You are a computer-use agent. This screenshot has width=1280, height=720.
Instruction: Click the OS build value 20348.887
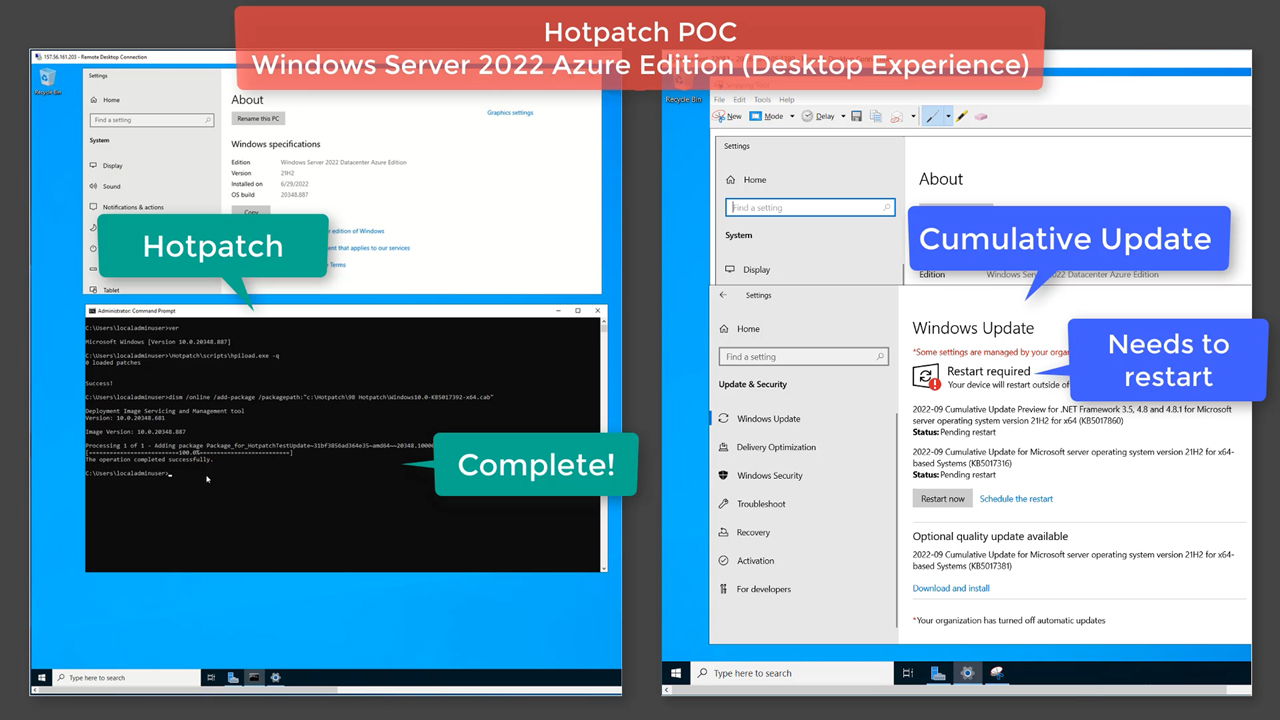(x=294, y=195)
